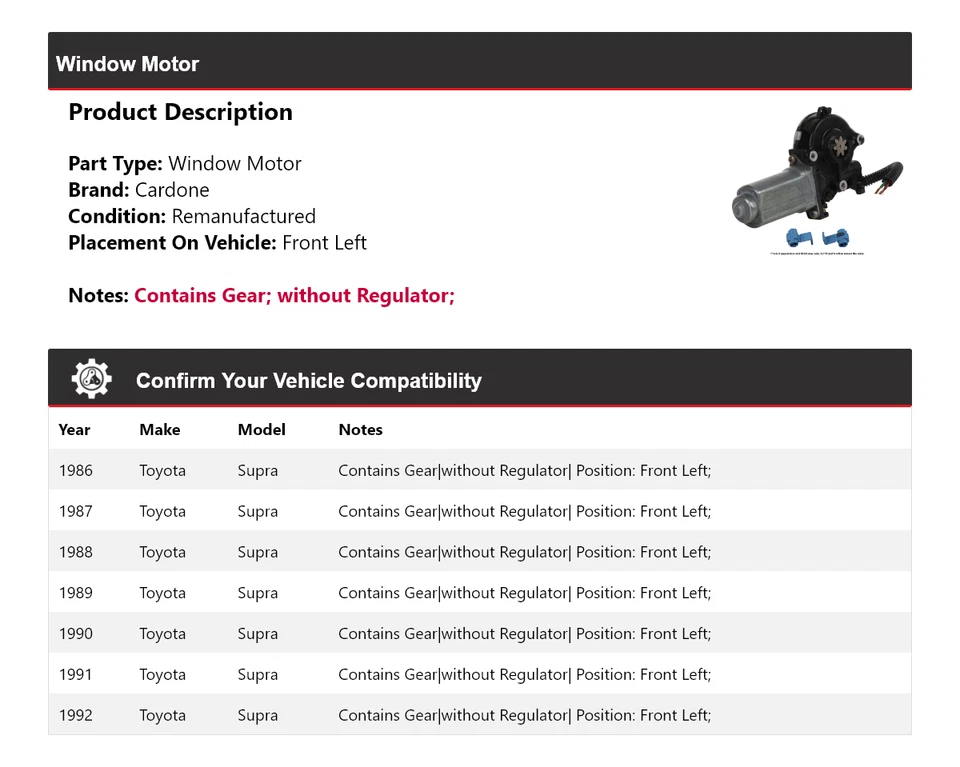Expand the Model column header
Screen dimensions: 960x767
point(261,429)
